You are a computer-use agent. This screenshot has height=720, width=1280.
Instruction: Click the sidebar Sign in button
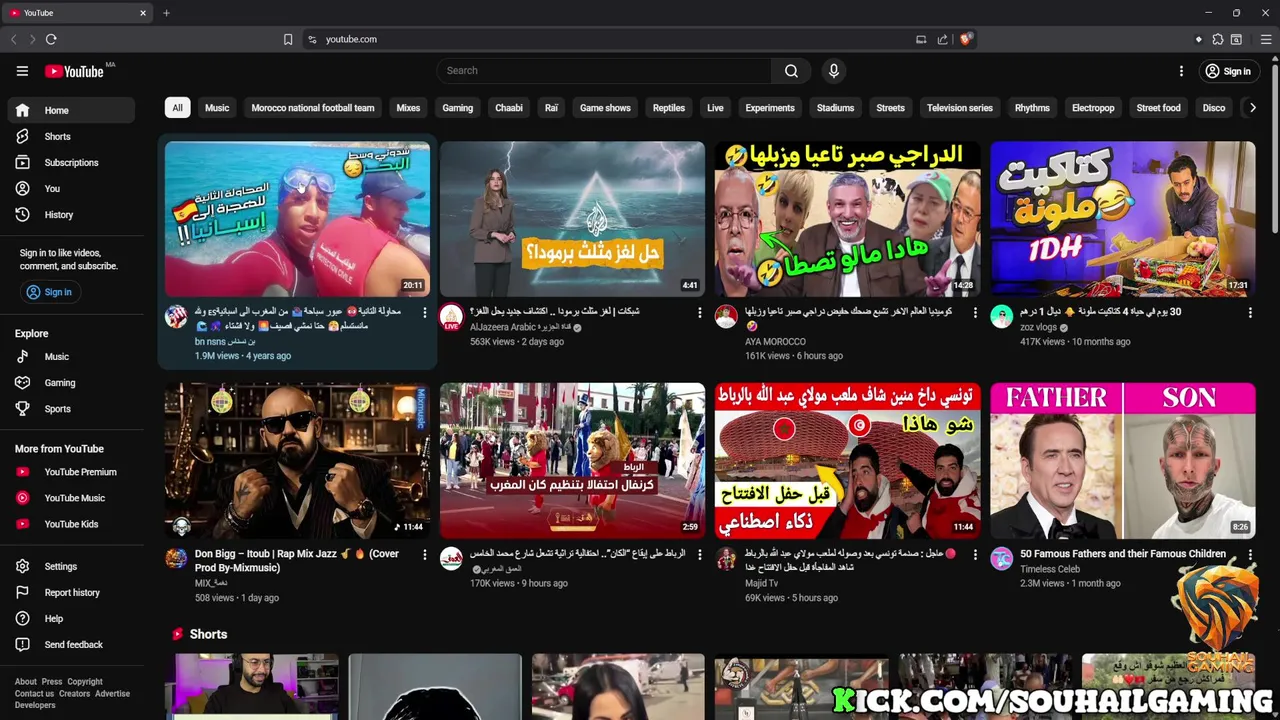(x=49, y=292)
